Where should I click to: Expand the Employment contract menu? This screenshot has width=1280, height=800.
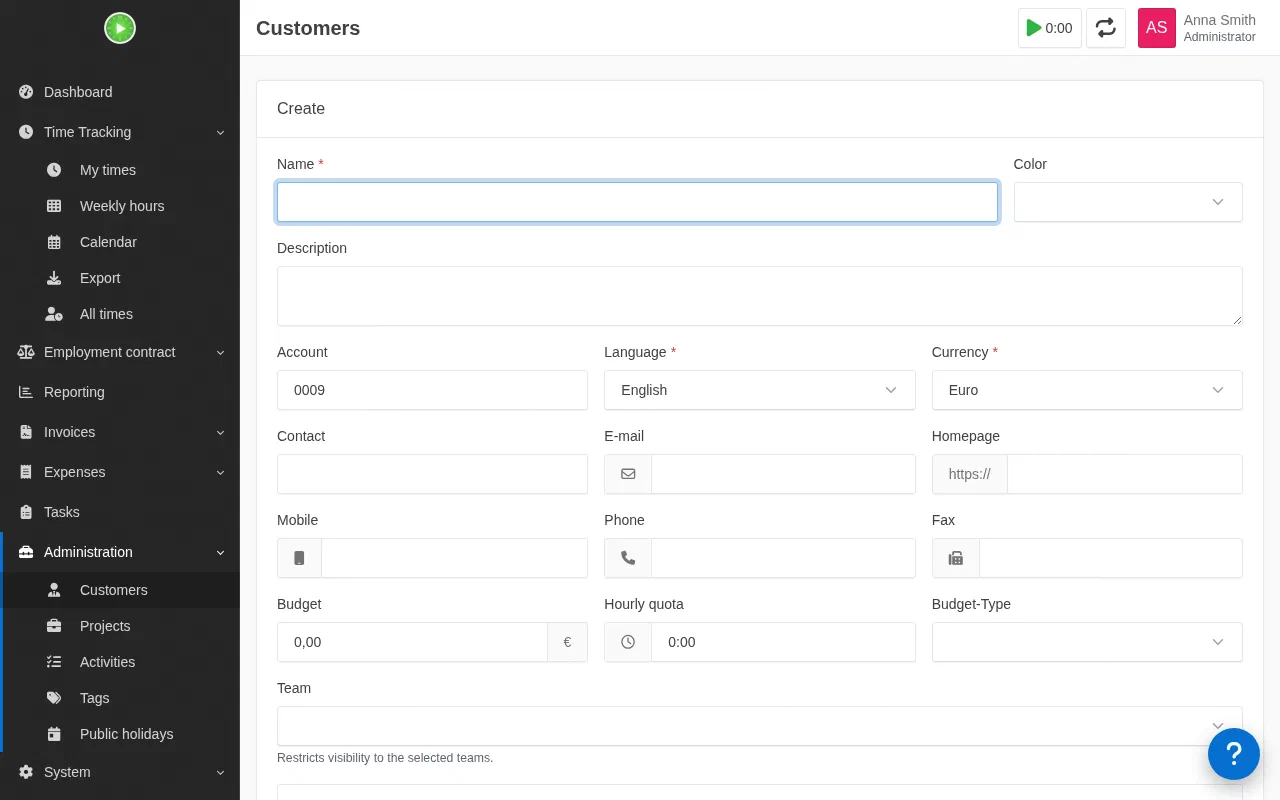point(120,352)
